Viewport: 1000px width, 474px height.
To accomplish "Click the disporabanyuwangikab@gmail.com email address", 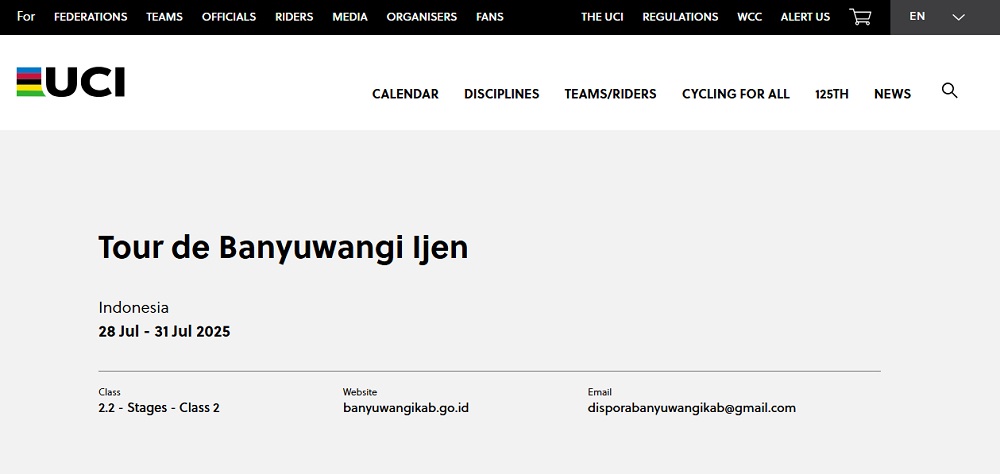I will point(692,408).
